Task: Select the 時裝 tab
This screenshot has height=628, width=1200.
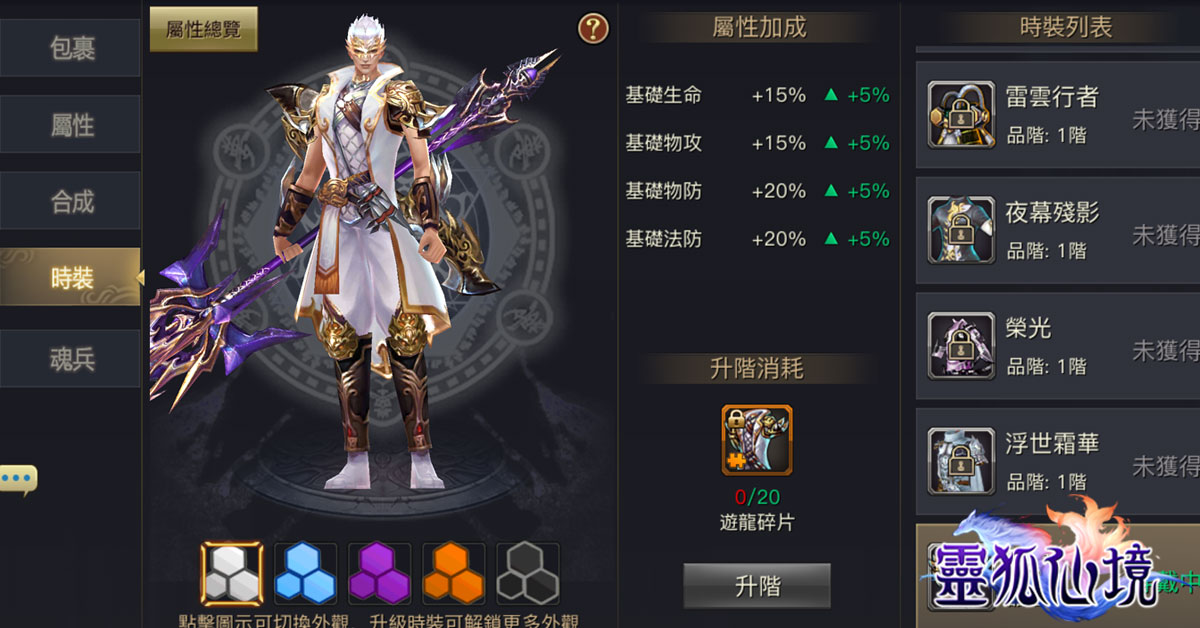Action: pos(70,277)
